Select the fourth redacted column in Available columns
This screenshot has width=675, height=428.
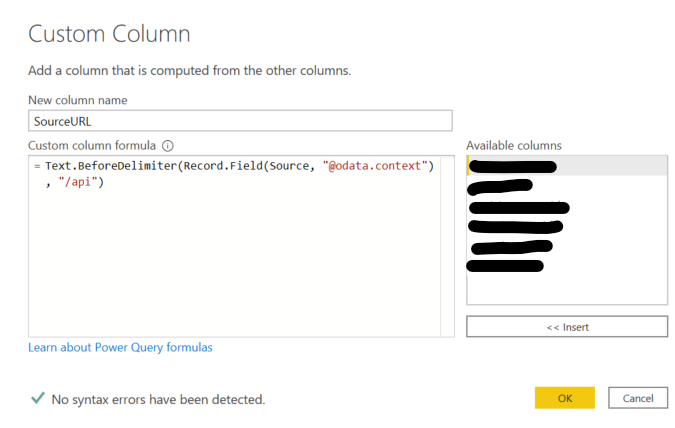(515, 227)
